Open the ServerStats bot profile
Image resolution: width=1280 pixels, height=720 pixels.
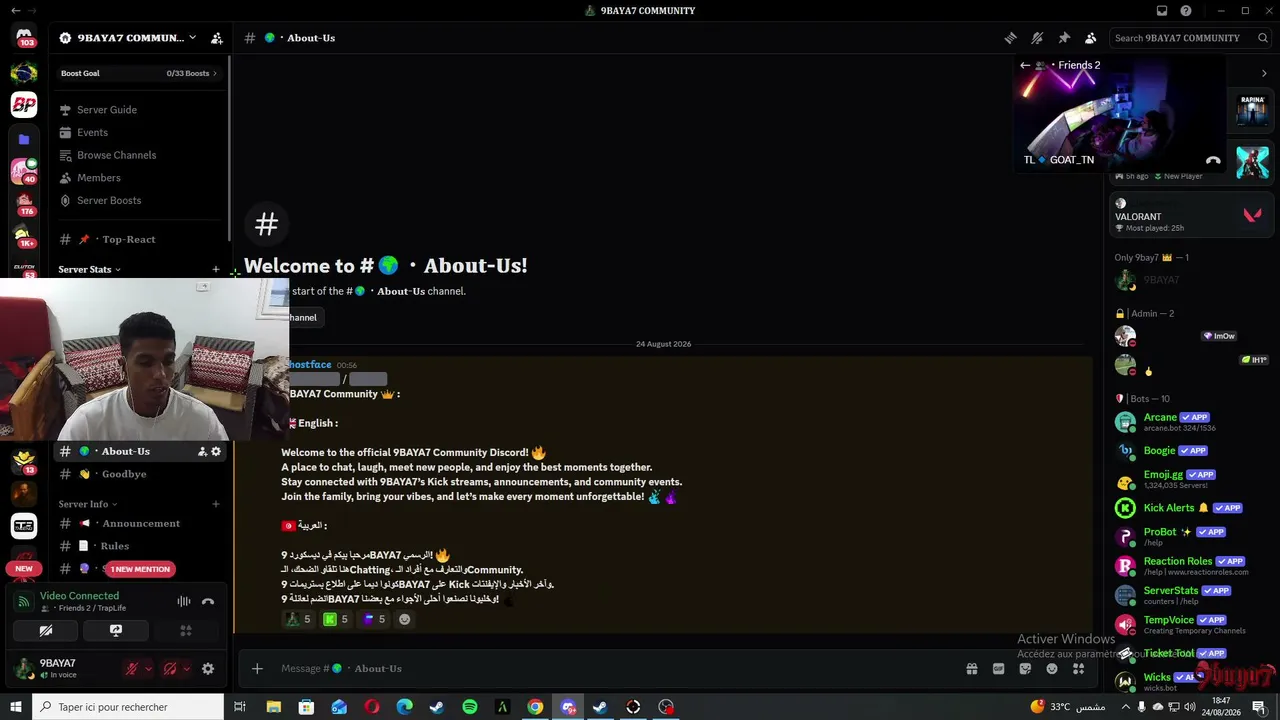[1190, 595]
